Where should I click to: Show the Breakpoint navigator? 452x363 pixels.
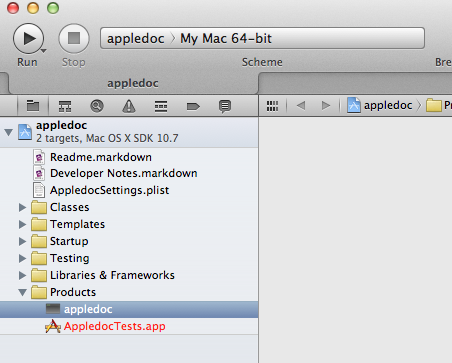pyautogui.click(x=193, y=106)
